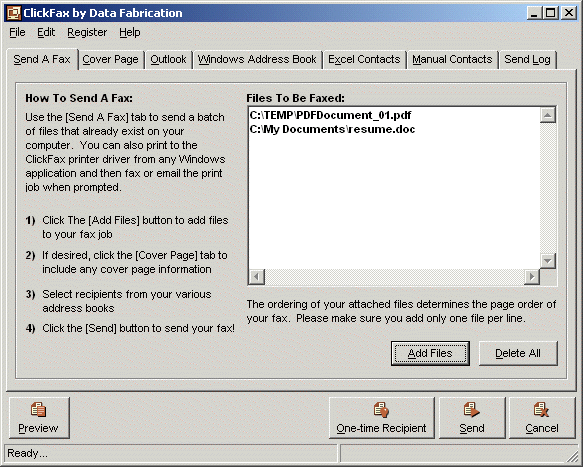Open the Help menu
The image size is (583, 467).
coord(130,32)
